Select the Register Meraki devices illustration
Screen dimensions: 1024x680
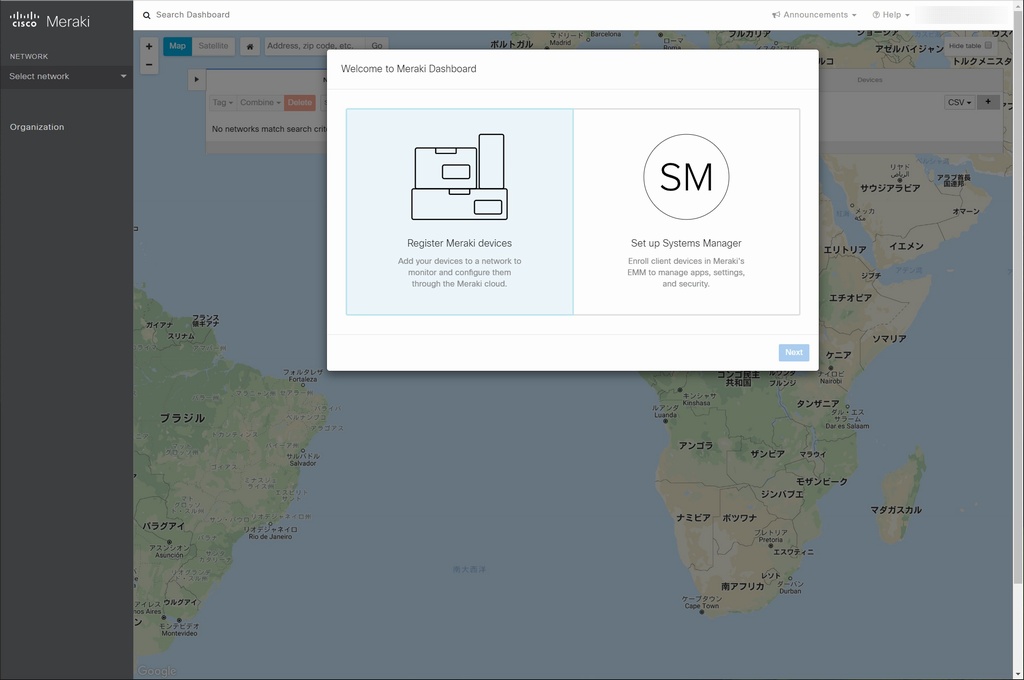click(x=459, y=177)
